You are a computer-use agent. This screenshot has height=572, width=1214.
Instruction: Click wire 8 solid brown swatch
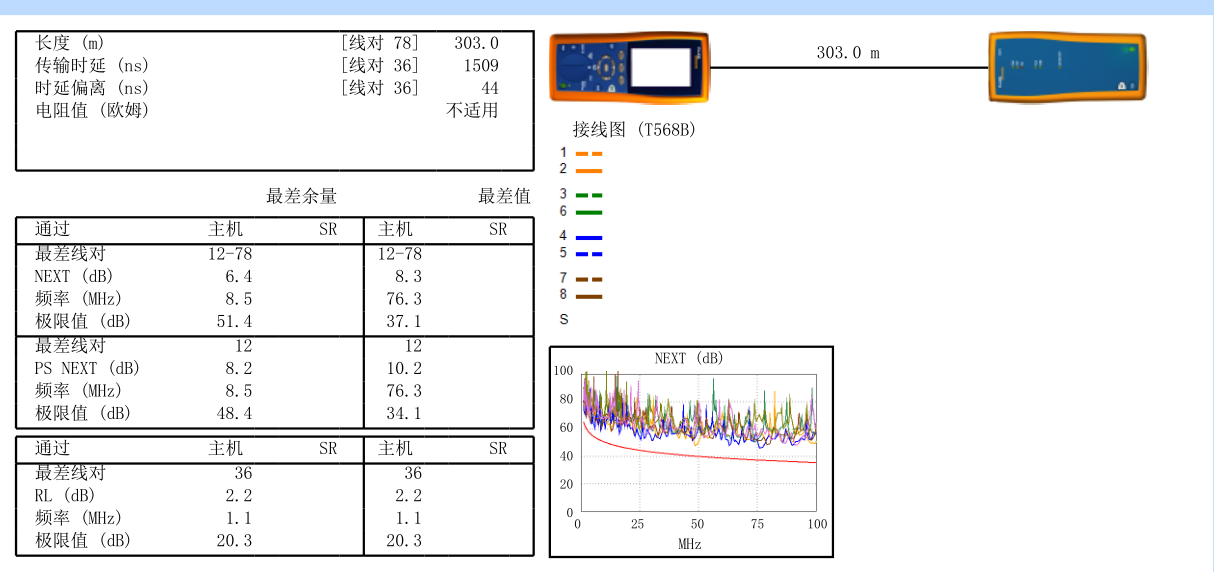589,296
